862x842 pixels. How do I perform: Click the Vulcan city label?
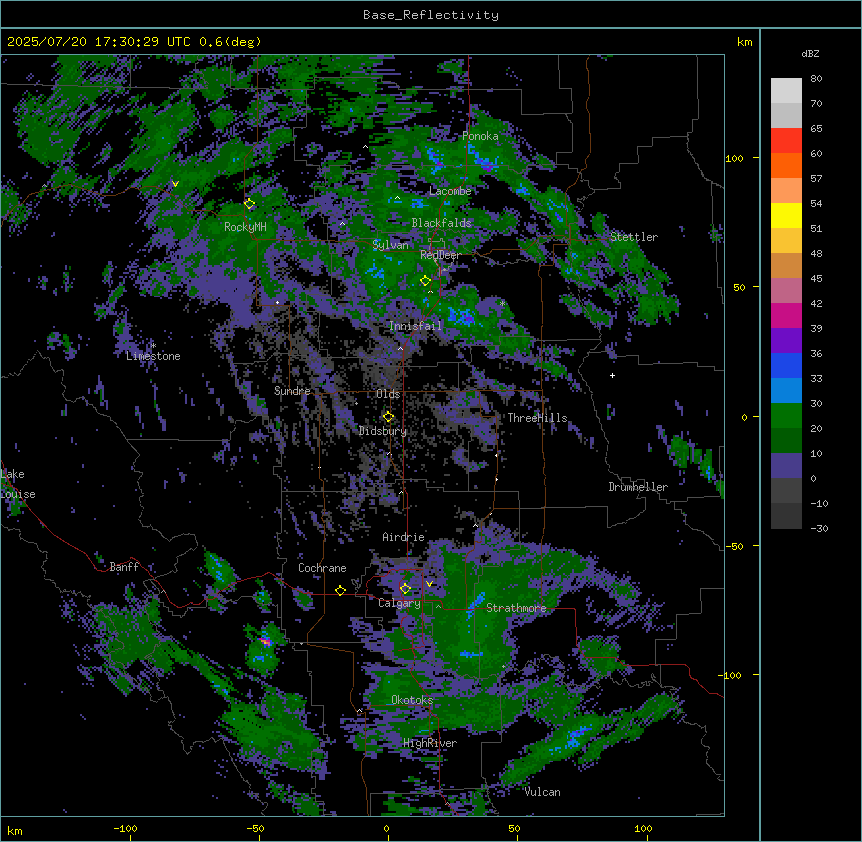click(x=543, y=792)
